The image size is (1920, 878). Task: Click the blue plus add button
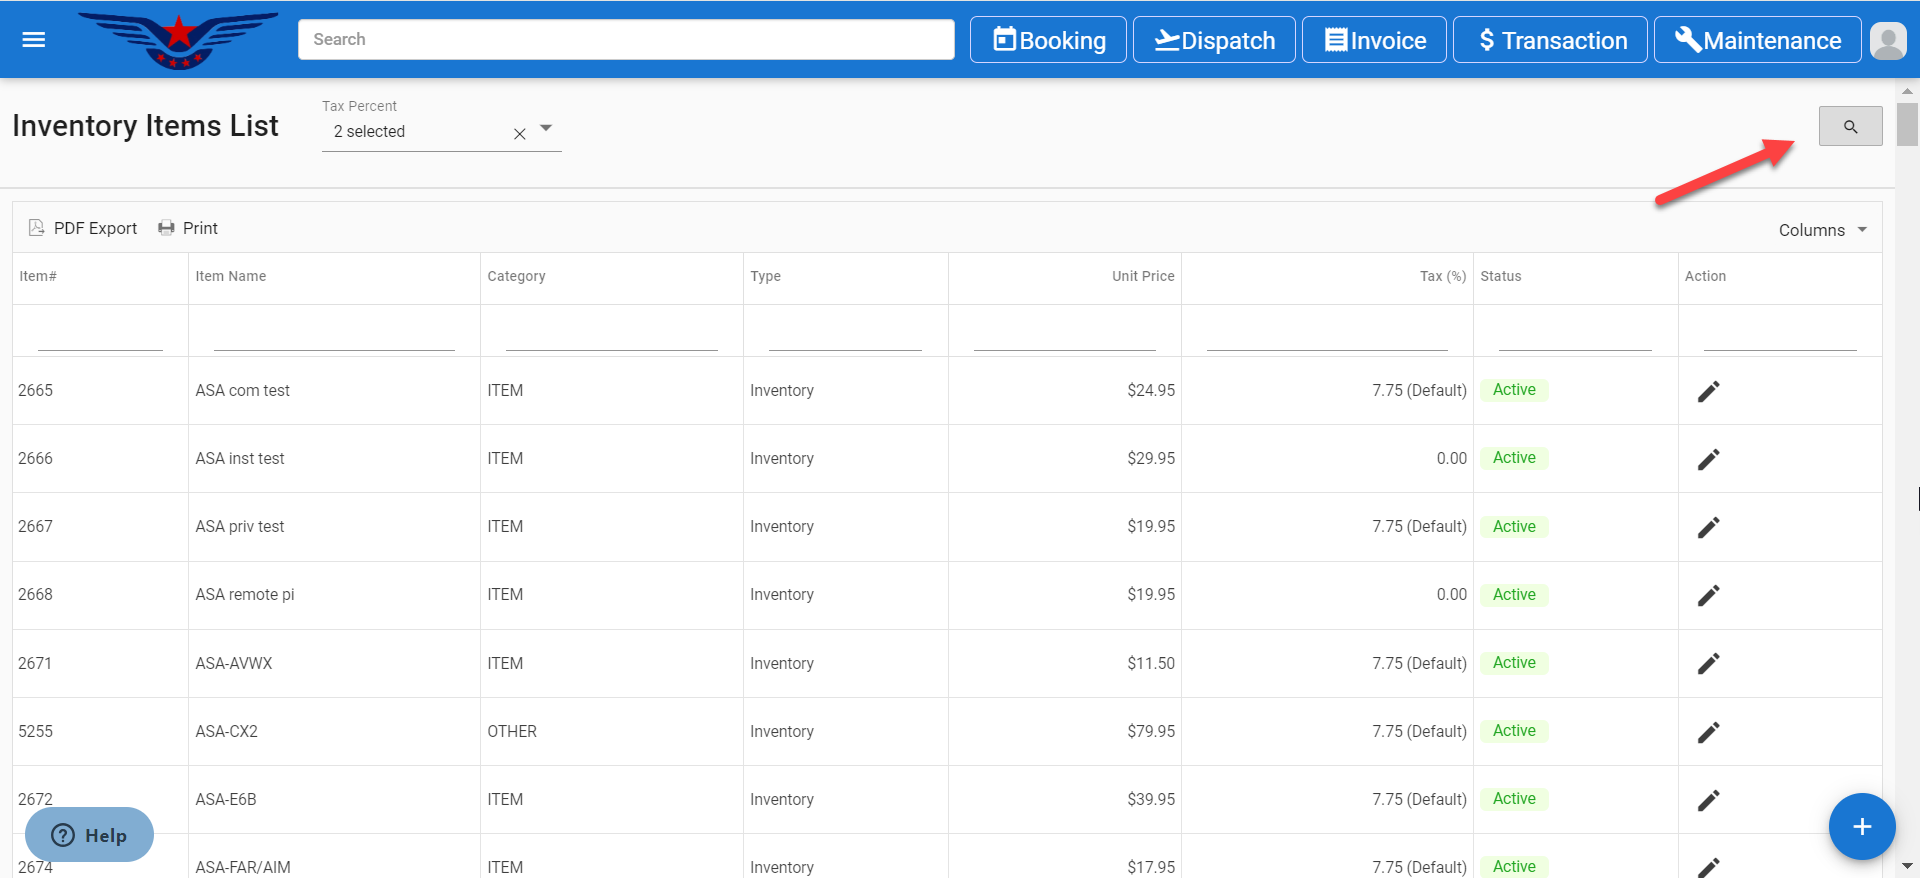tap(1861, 827)
